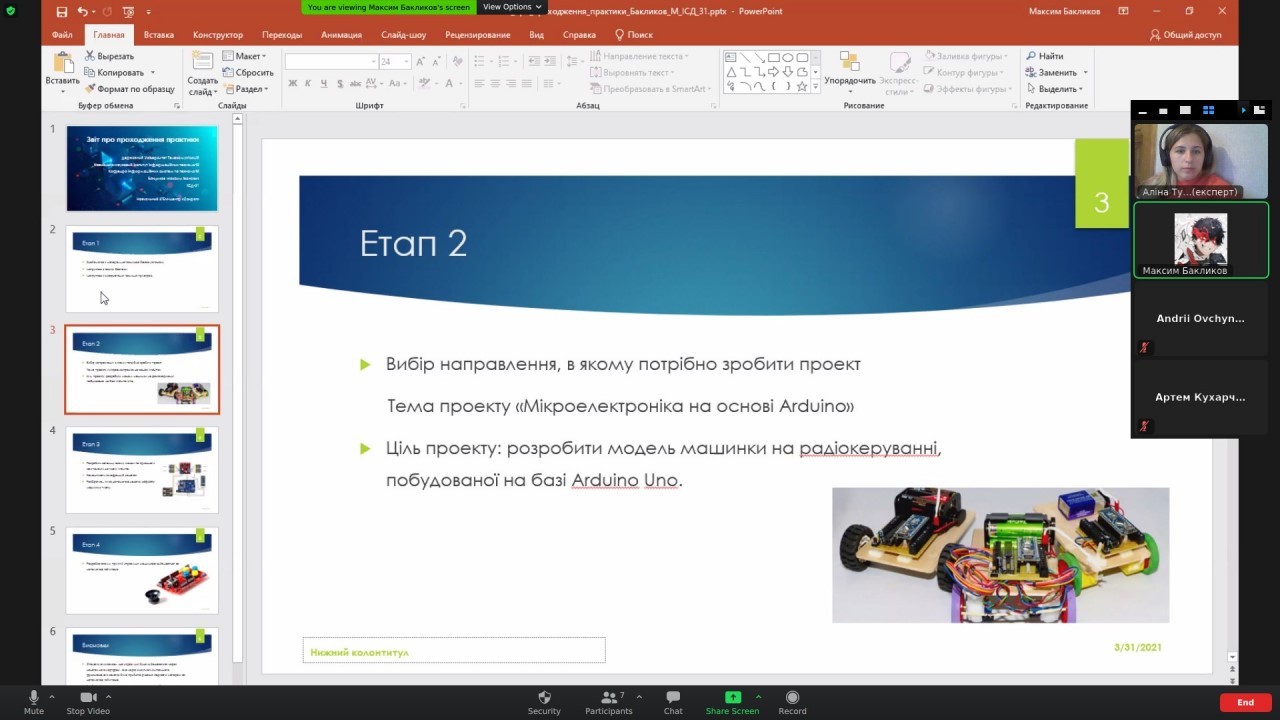This screenshot has height=720, width=1280.
Task: Create a new slide (Создать слайд)
Action: [203, 72]
